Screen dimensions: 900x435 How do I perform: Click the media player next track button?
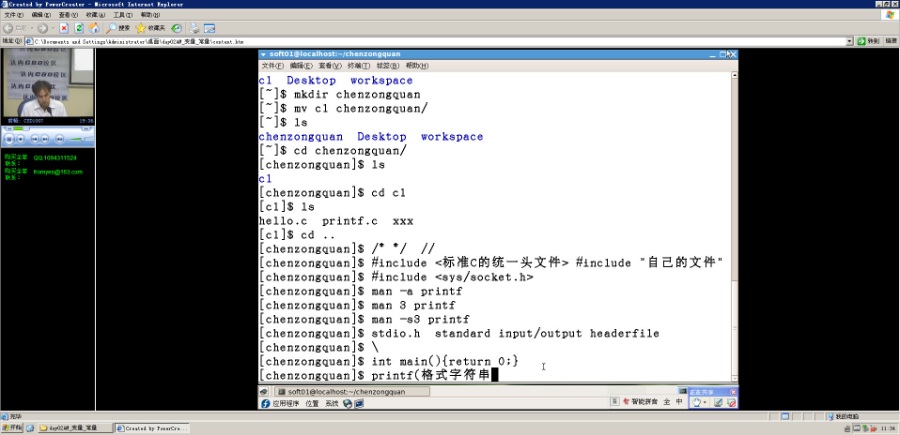tap(45, 139)
